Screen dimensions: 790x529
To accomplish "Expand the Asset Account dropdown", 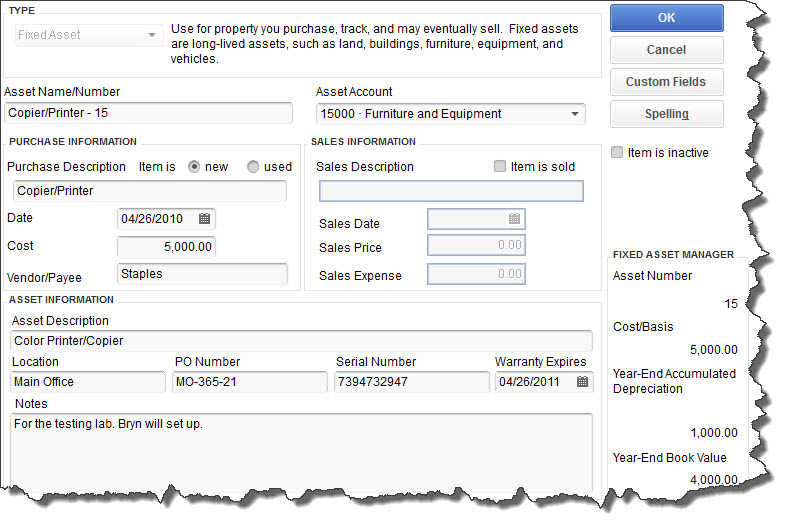I will (x=575, y=114).
